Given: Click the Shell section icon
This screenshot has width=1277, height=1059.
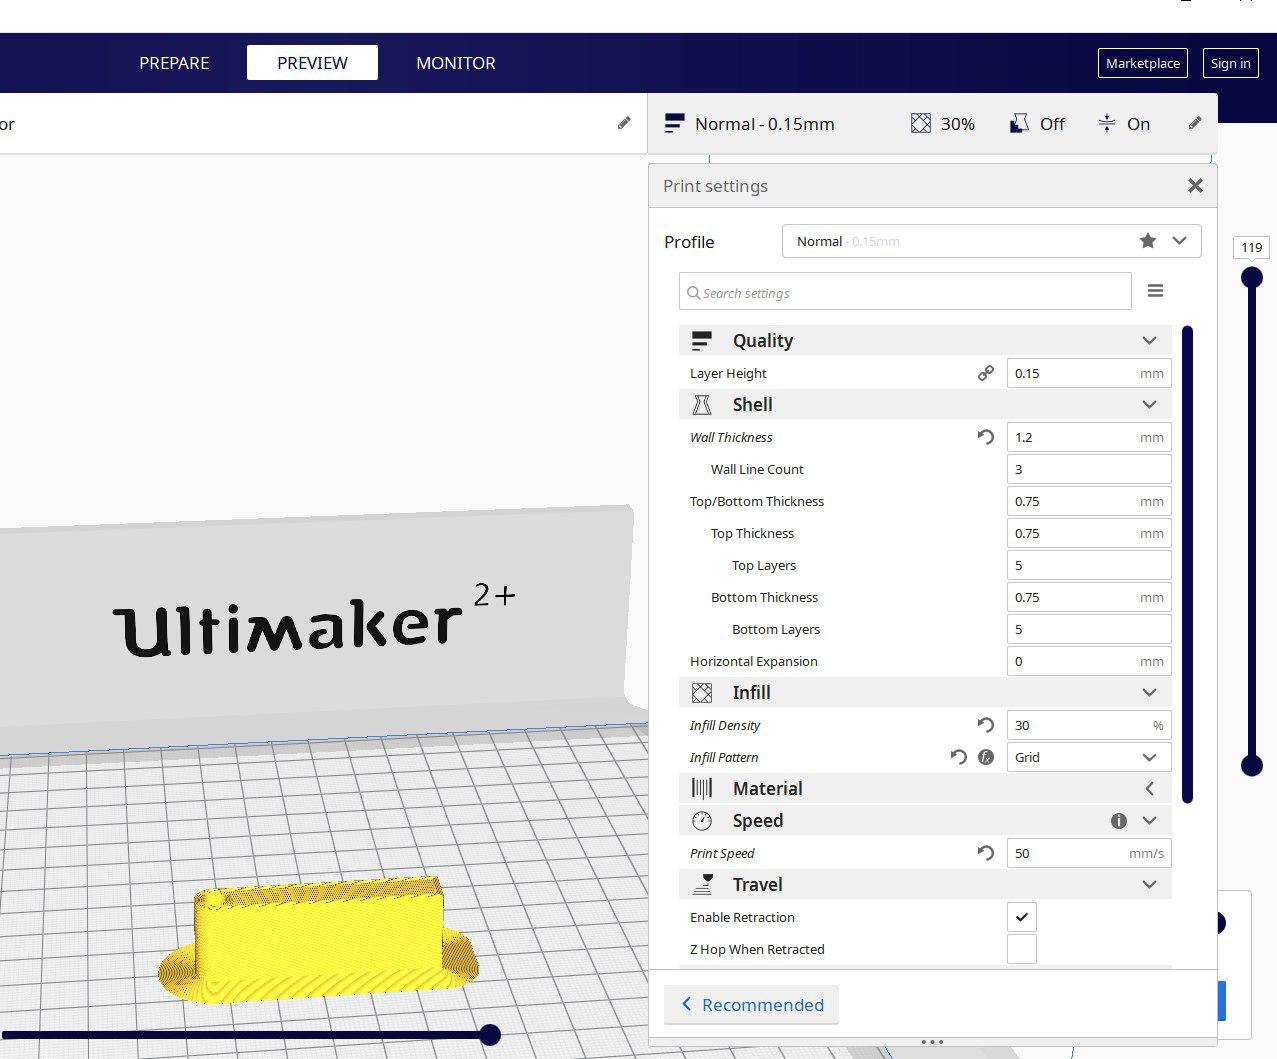Looking at the screenshot, I should click(702, 405).
